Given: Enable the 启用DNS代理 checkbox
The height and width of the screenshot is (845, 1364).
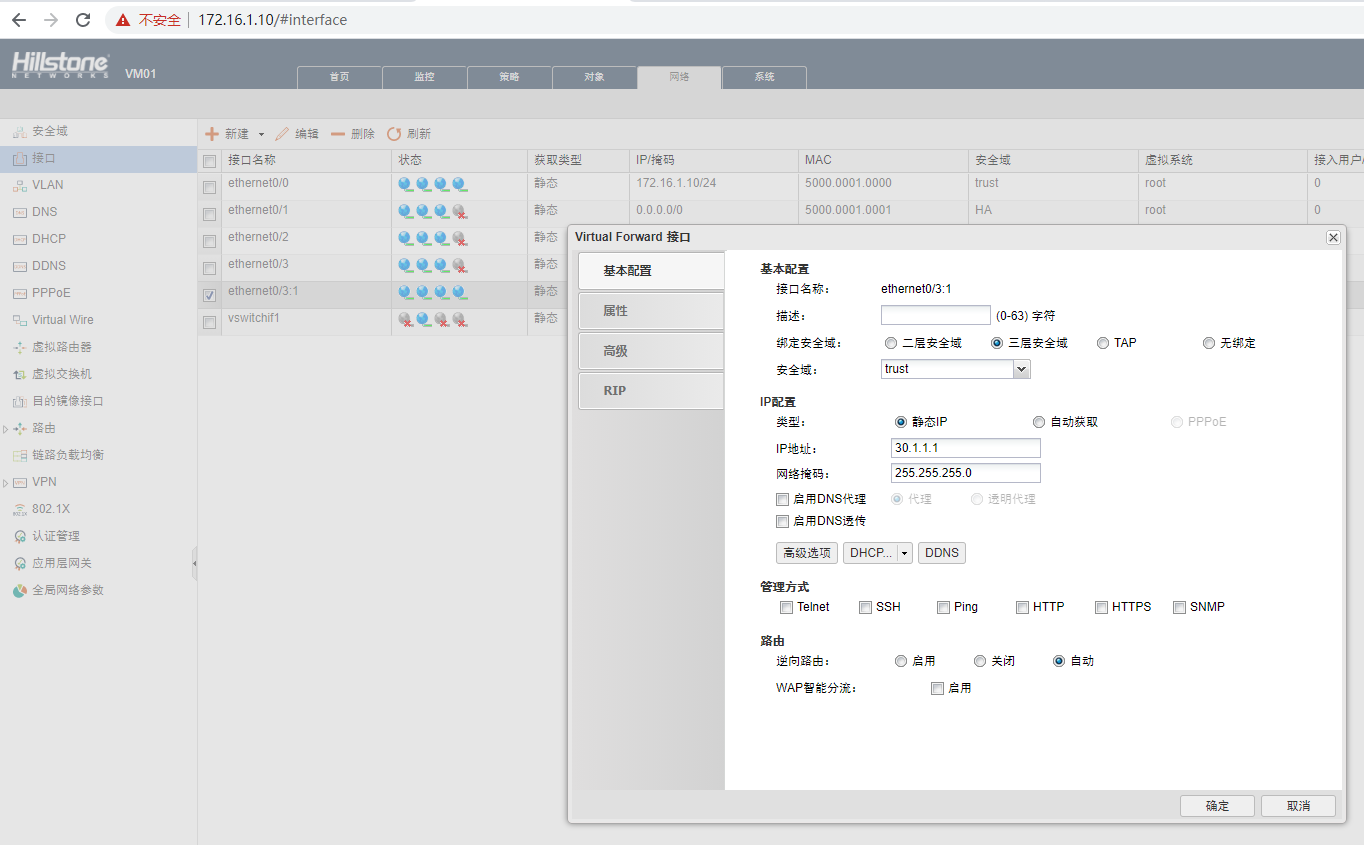Looking at the screenshot, I should click(783, 499).
